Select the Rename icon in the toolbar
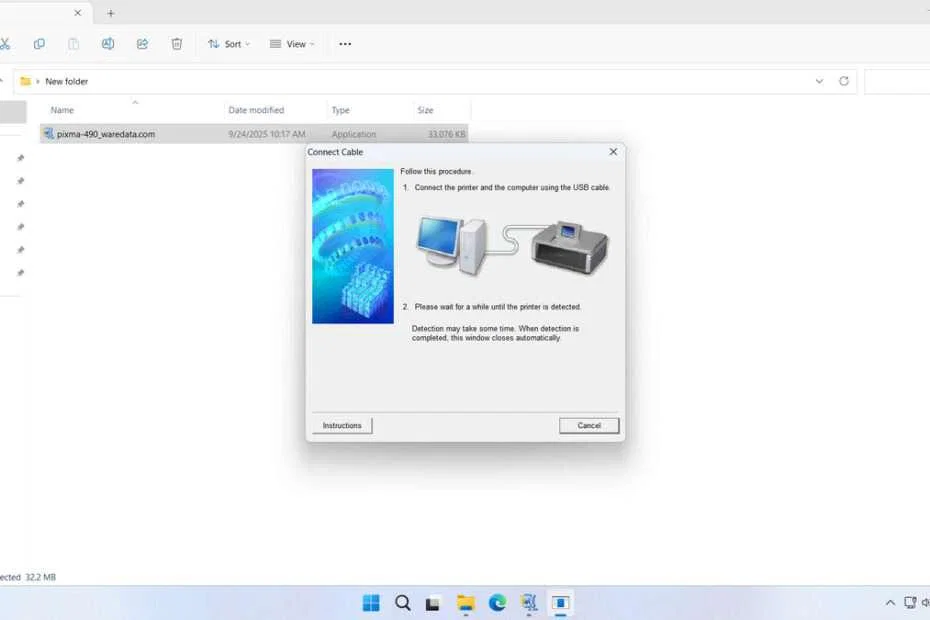The width and height of the screenshot is (930, 620). point(107,44)
